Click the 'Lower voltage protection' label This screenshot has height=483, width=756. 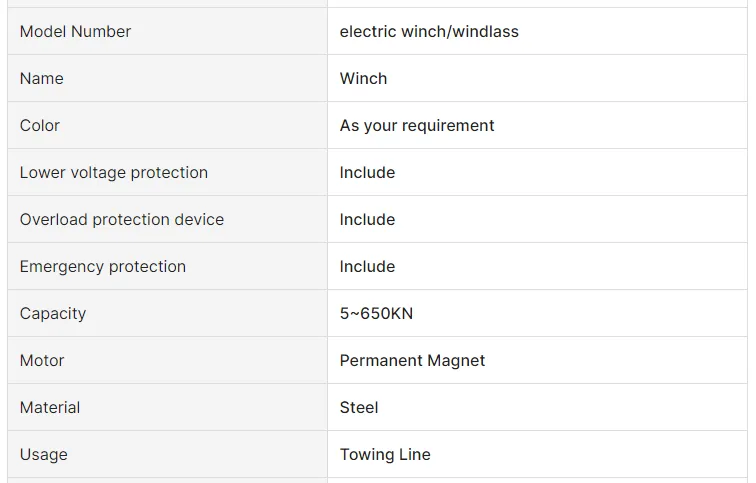pos(114,173)
